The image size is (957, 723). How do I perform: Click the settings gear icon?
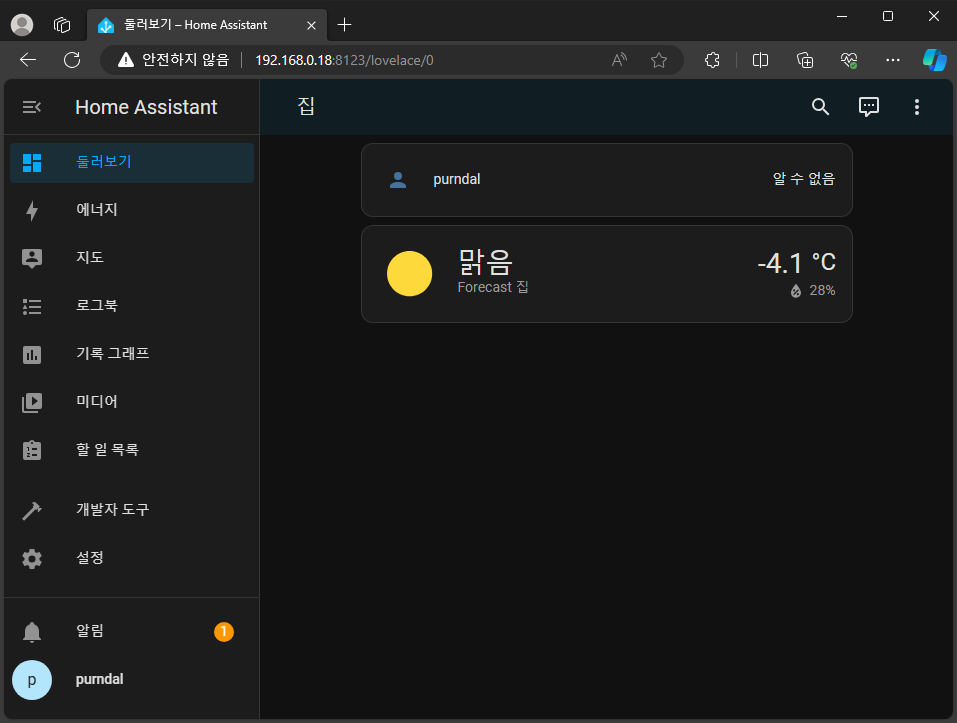32,558
